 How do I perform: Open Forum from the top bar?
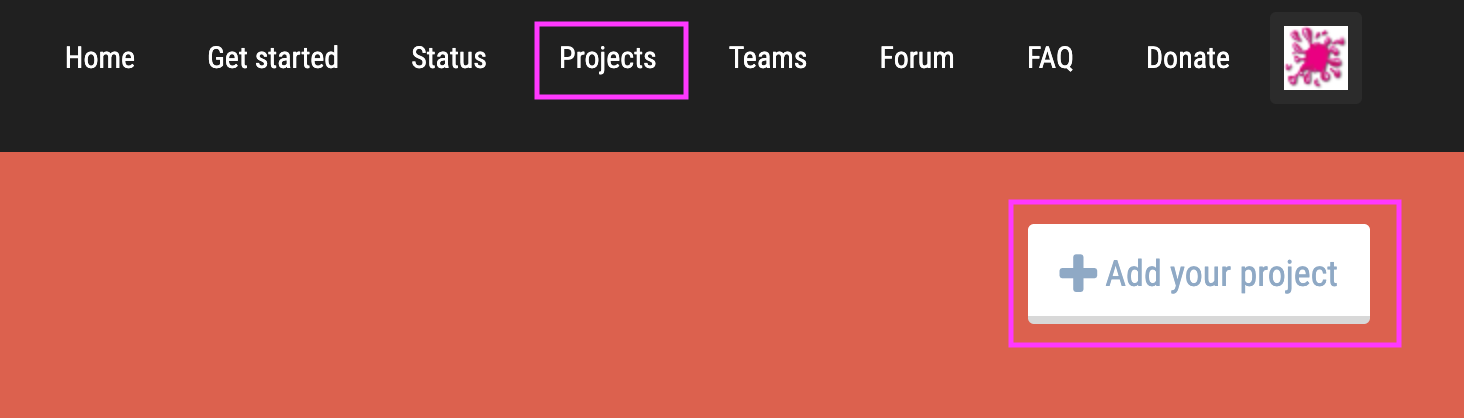coord(917,58)
